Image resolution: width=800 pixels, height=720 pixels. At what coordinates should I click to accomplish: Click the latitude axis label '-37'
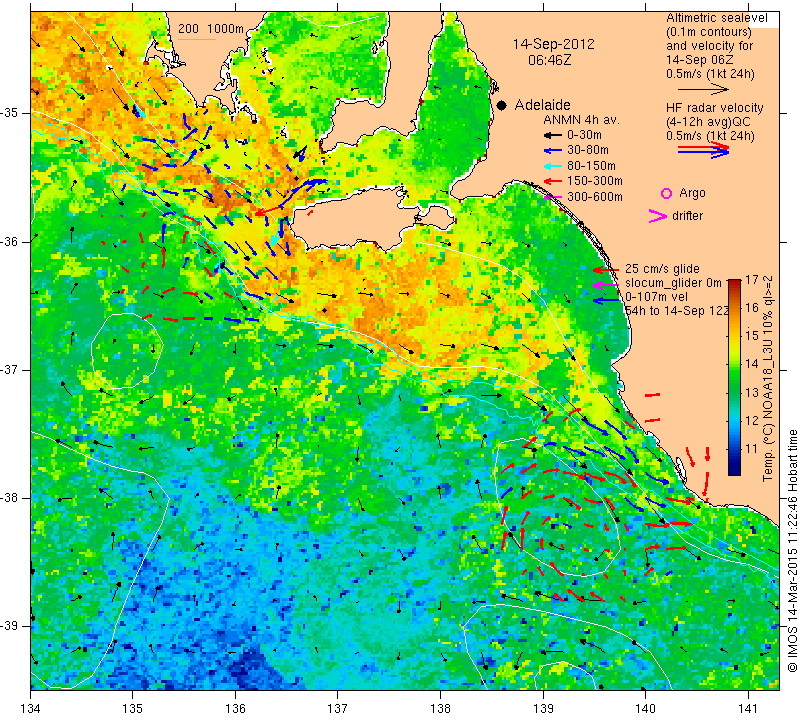[x=10, y=369]
